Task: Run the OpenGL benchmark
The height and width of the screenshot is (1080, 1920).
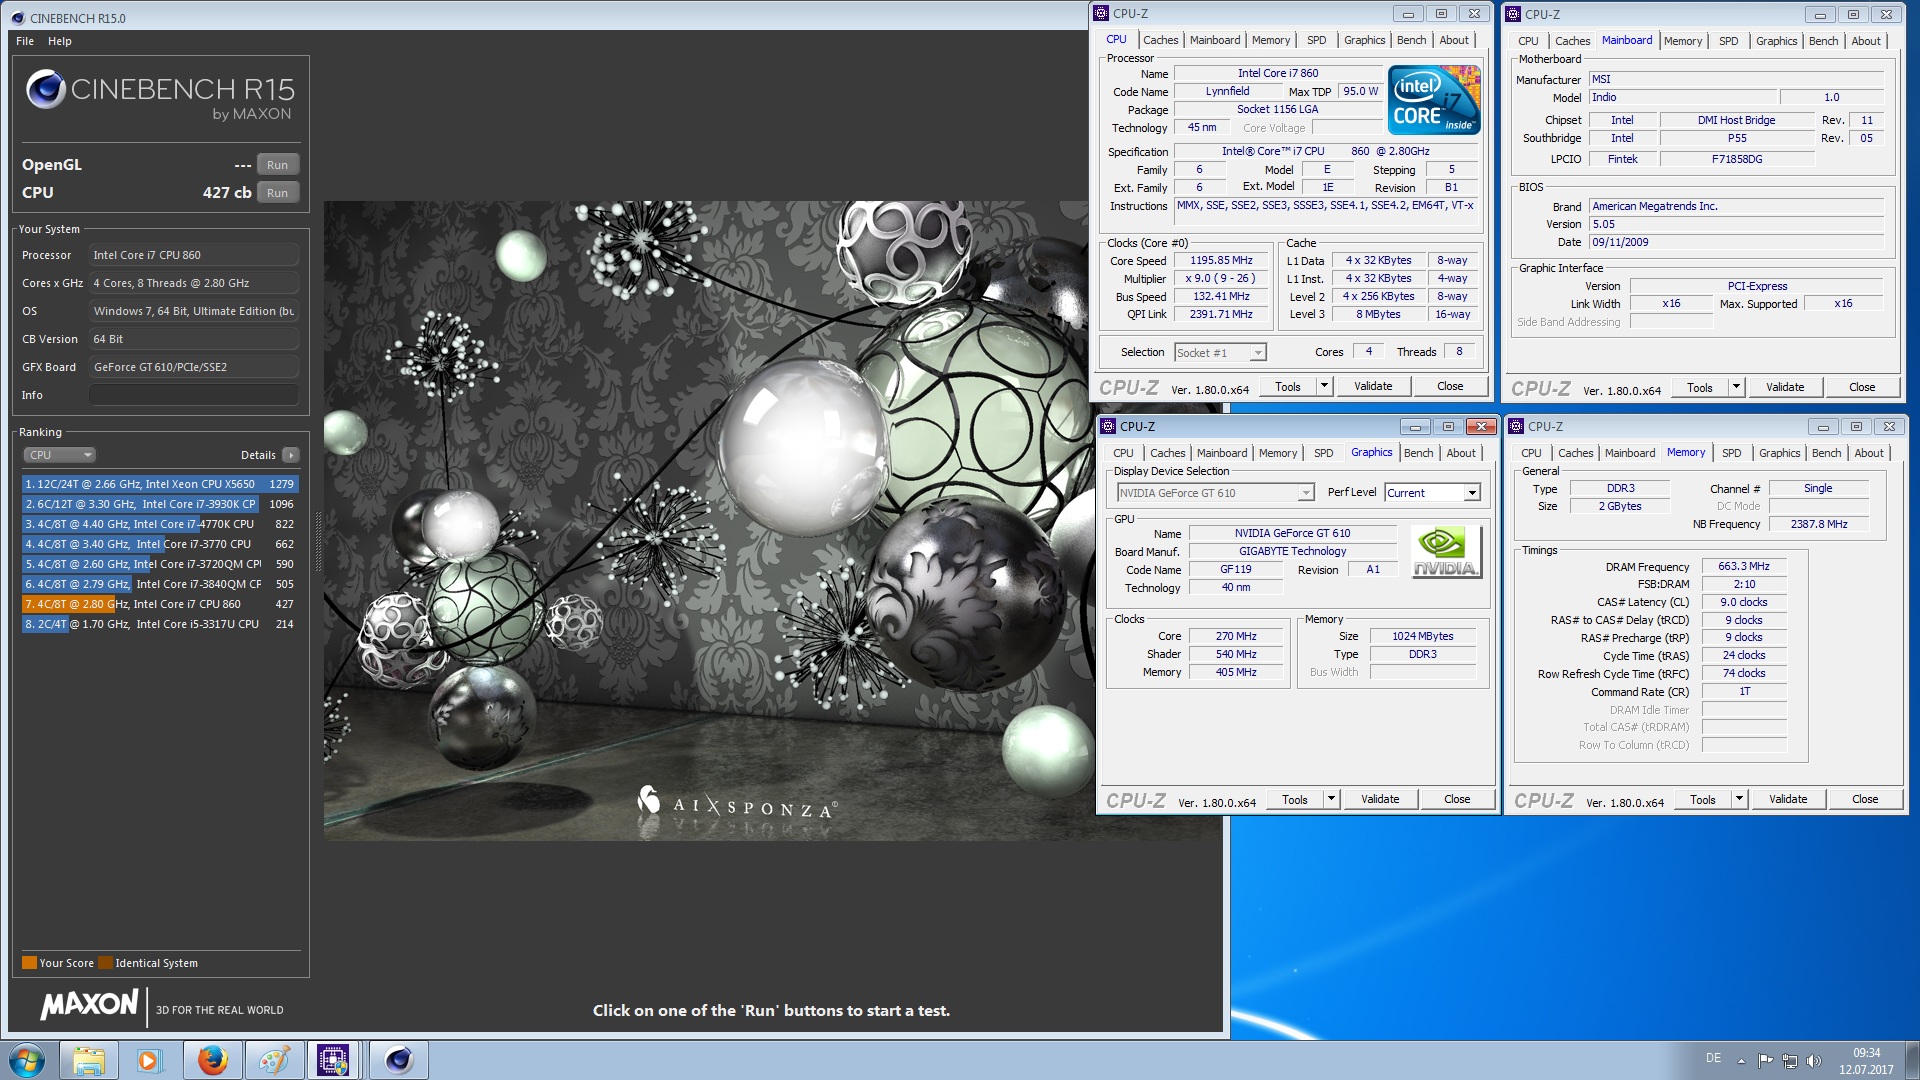Action: 277,165
